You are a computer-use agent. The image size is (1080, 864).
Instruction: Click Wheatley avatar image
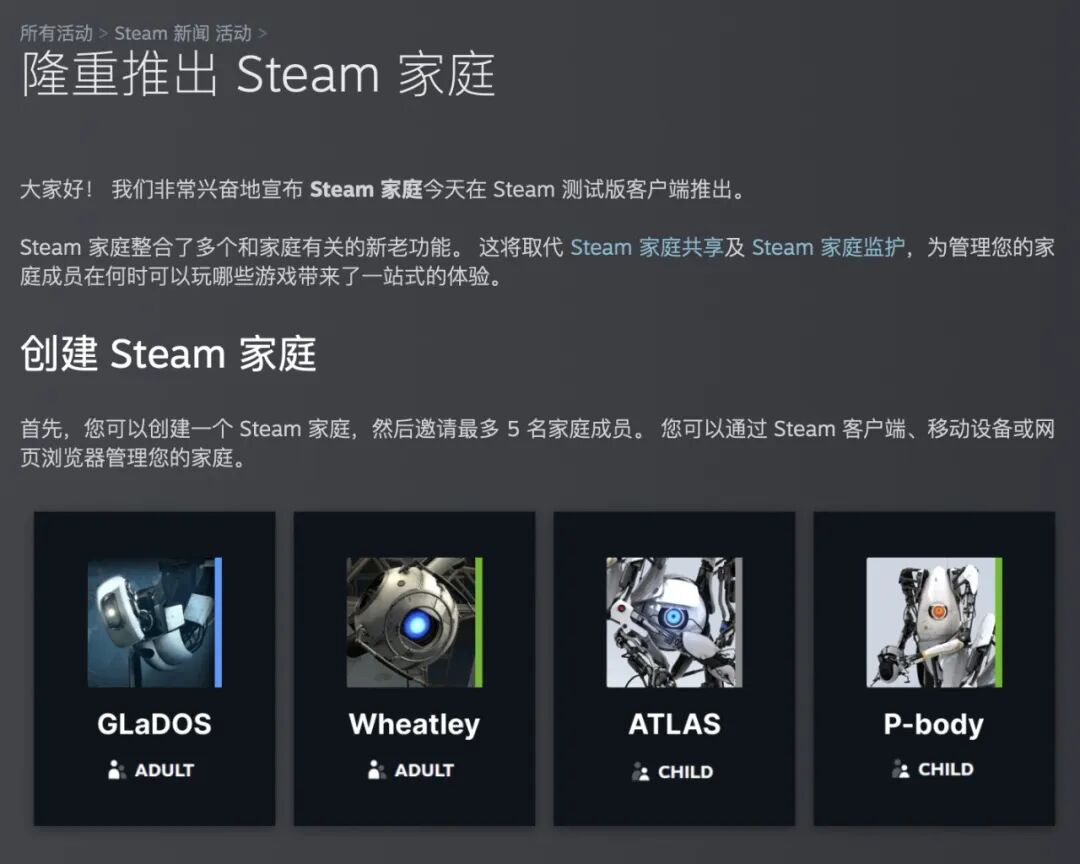[414, 622]
